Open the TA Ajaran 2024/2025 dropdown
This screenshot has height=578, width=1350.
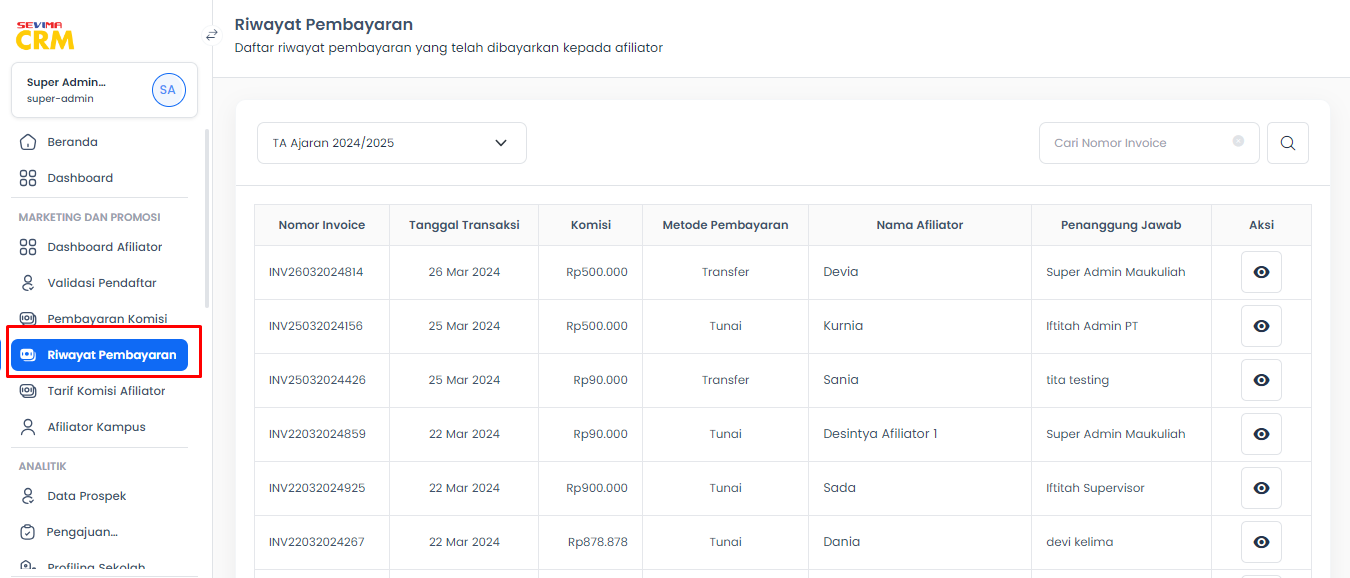[x=392, y=143]
